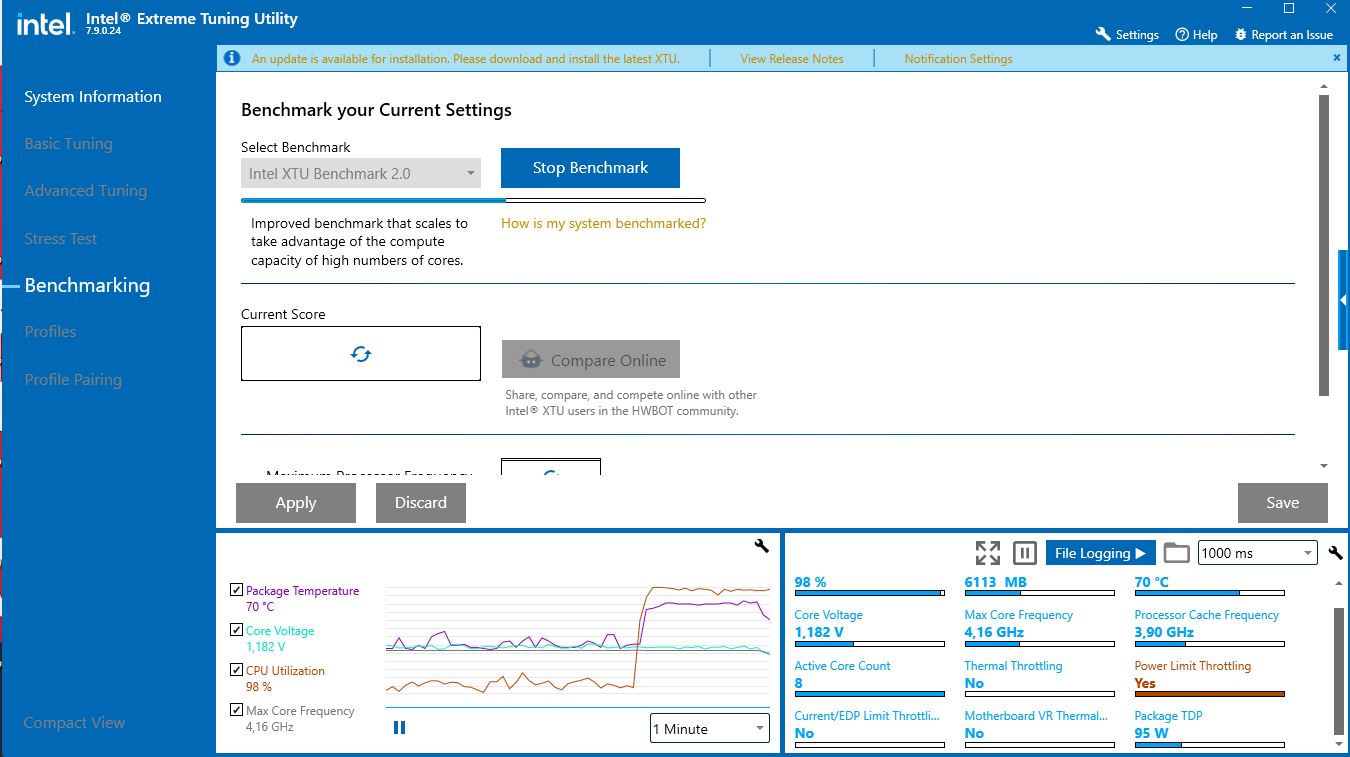
Task: Click the update notification info icon
Action: point(232,58)
